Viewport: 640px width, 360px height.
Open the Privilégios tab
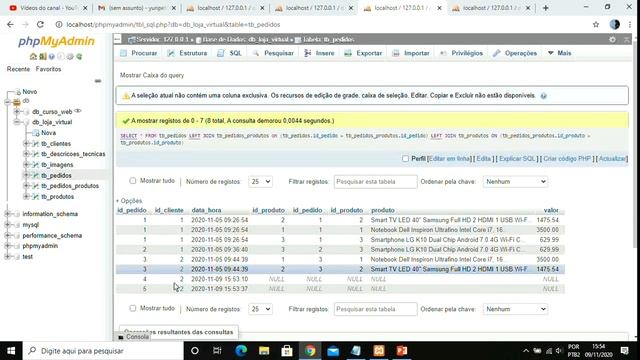pos(461,53)
